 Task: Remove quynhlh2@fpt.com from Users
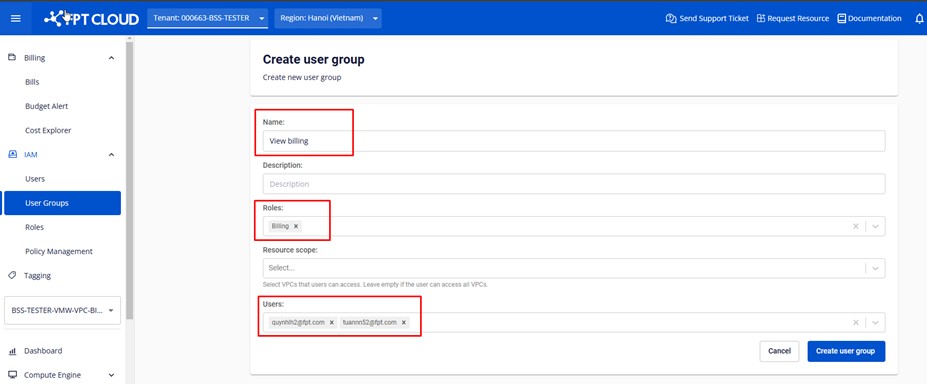click(332, 323)
